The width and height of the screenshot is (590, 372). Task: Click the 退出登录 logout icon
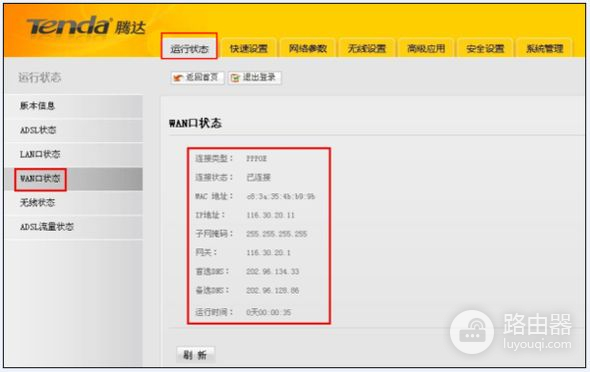tap(235, 78)
